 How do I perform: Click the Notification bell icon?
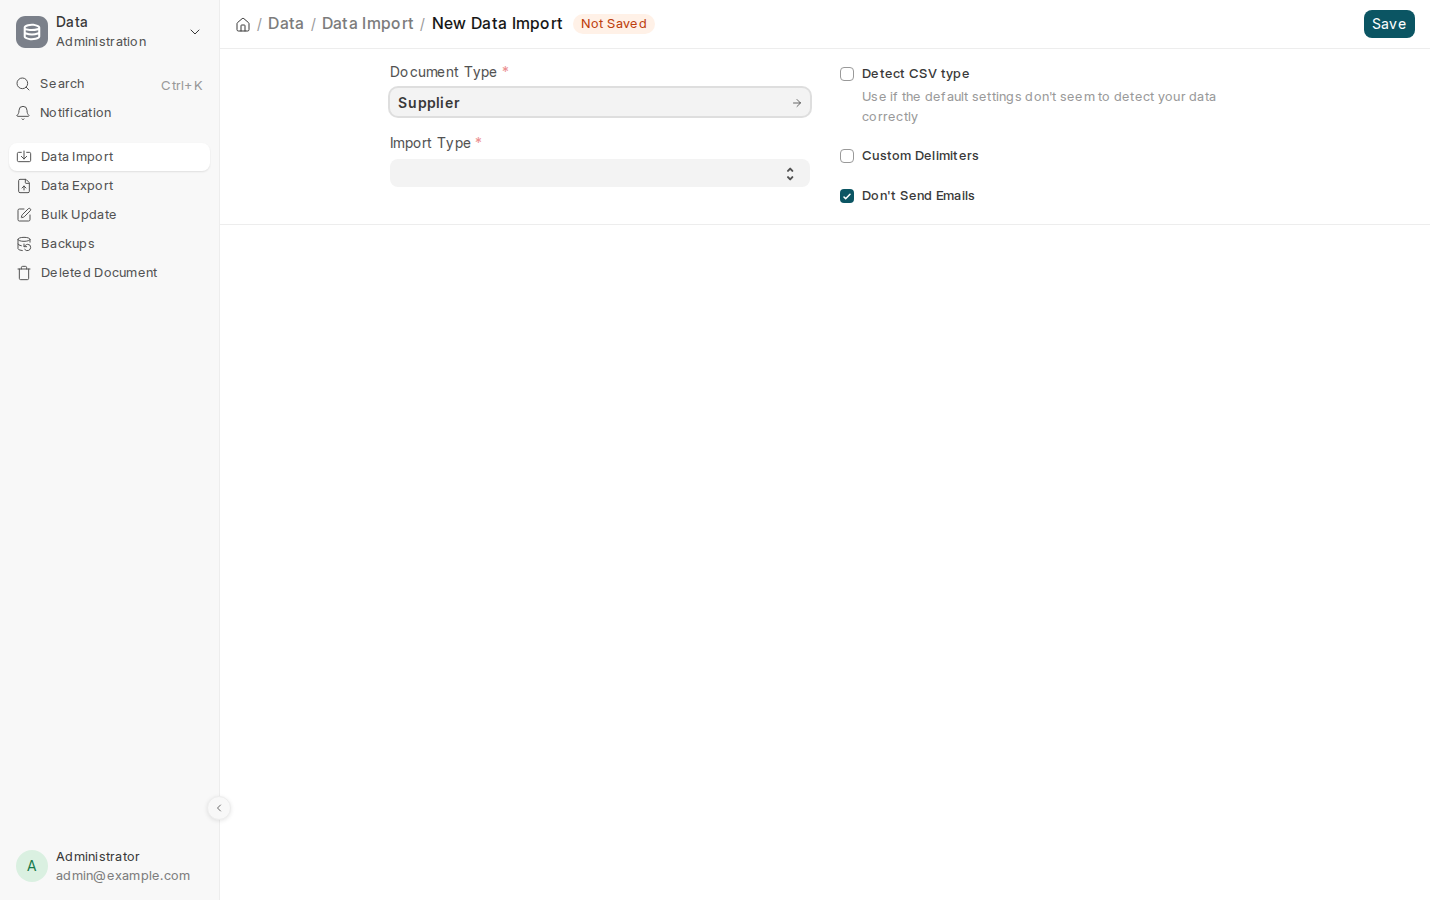[x=23, y=113]
